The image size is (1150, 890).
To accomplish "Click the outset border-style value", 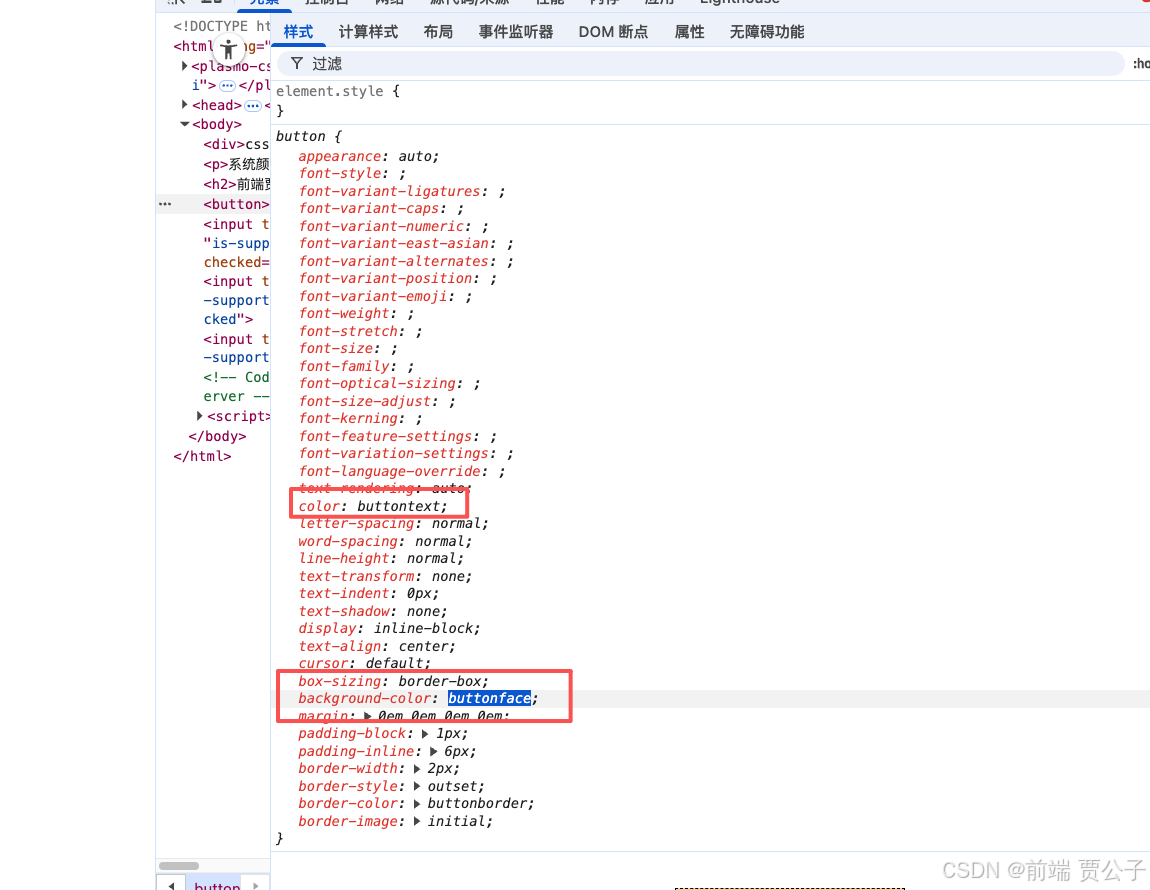I will pos(452,786).
